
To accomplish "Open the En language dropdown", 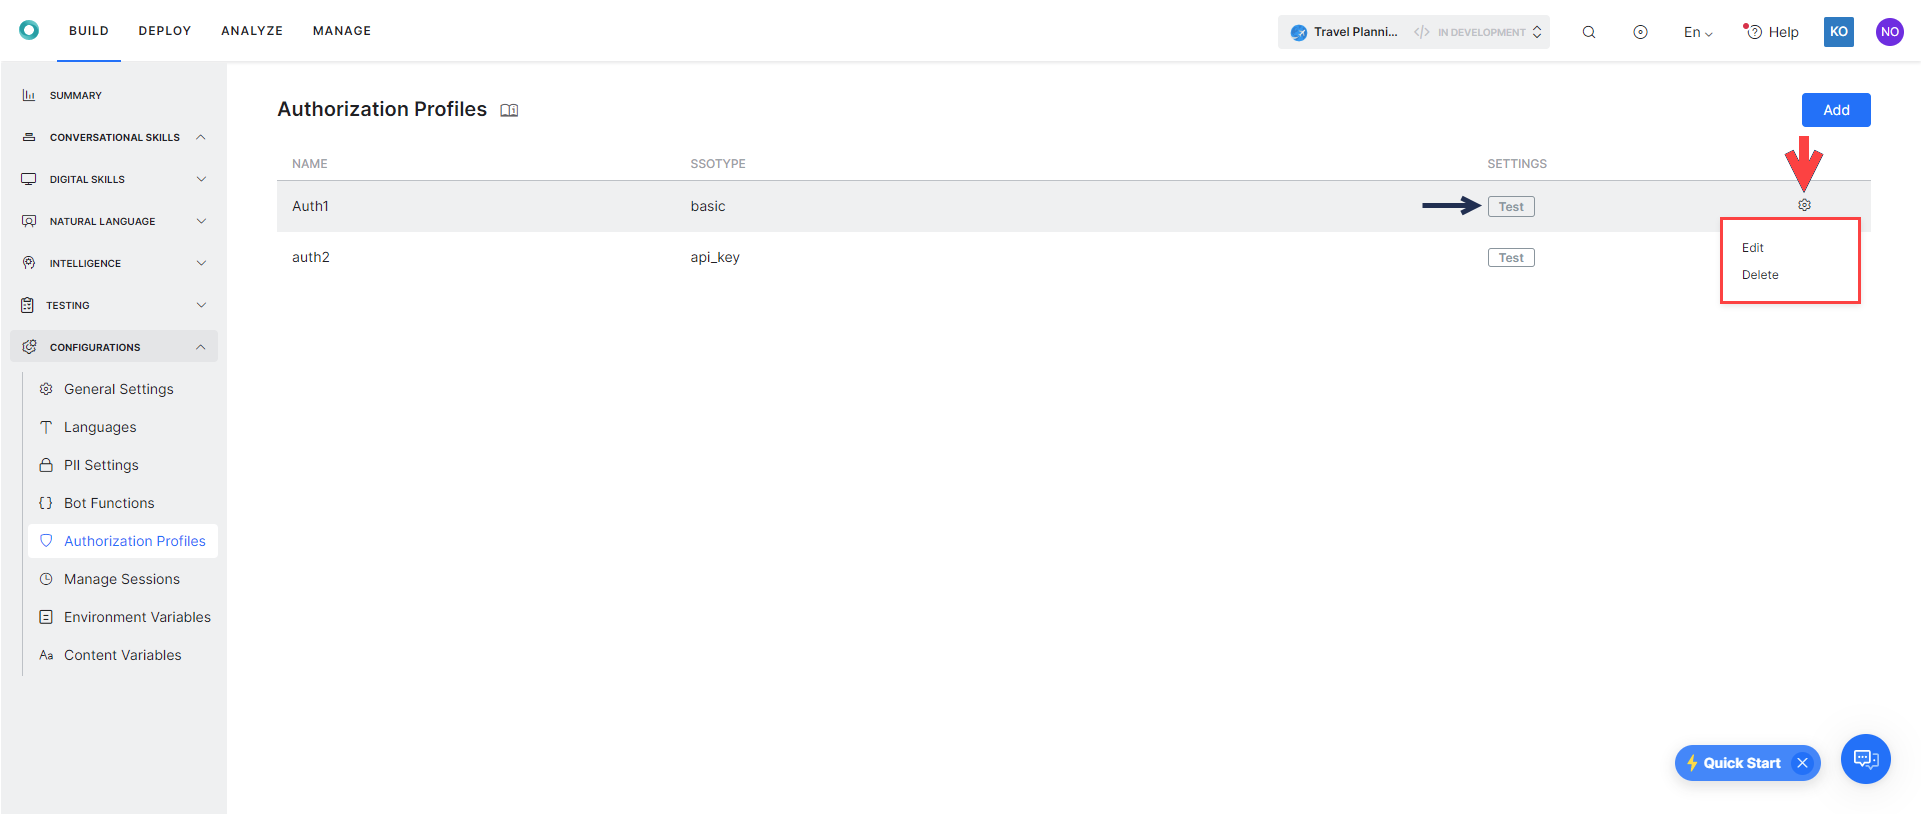I will point(1697,32).
